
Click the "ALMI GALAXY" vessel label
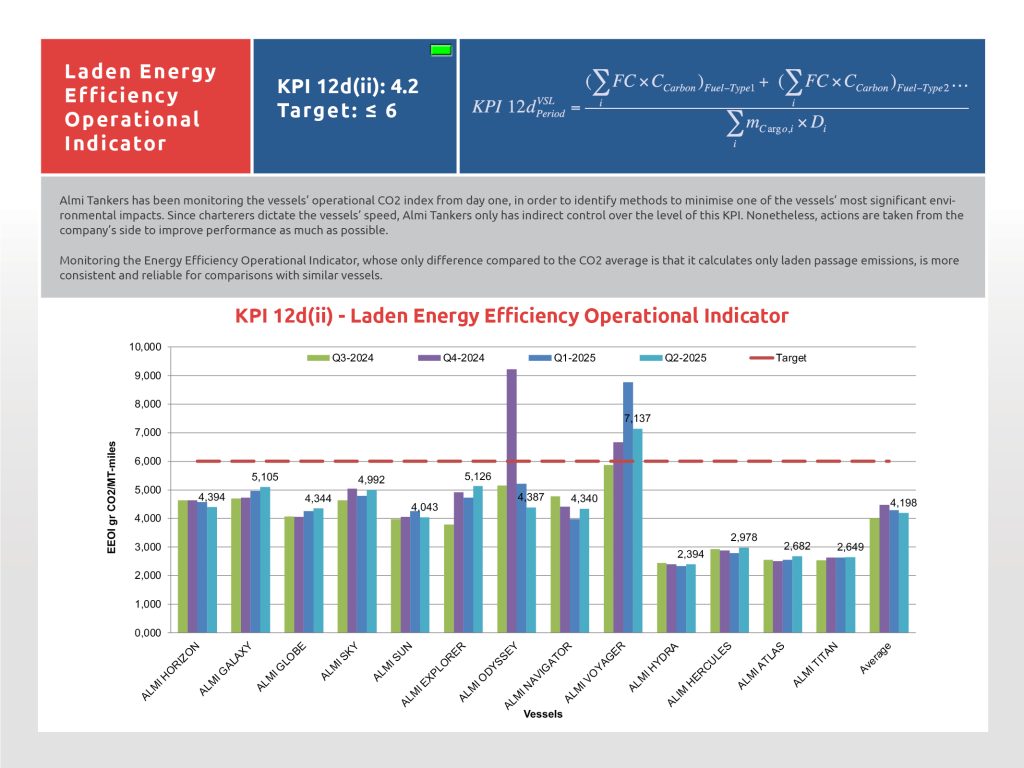pos(225,669)
